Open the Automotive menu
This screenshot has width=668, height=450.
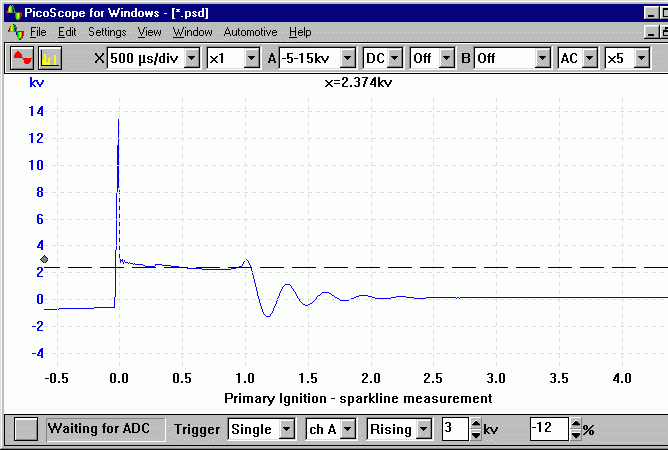pos(250,32)
